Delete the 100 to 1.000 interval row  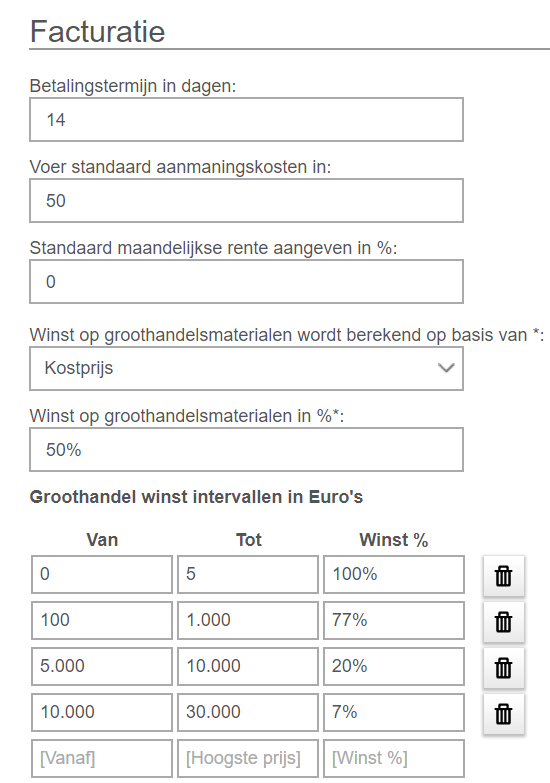coord(504,622)
